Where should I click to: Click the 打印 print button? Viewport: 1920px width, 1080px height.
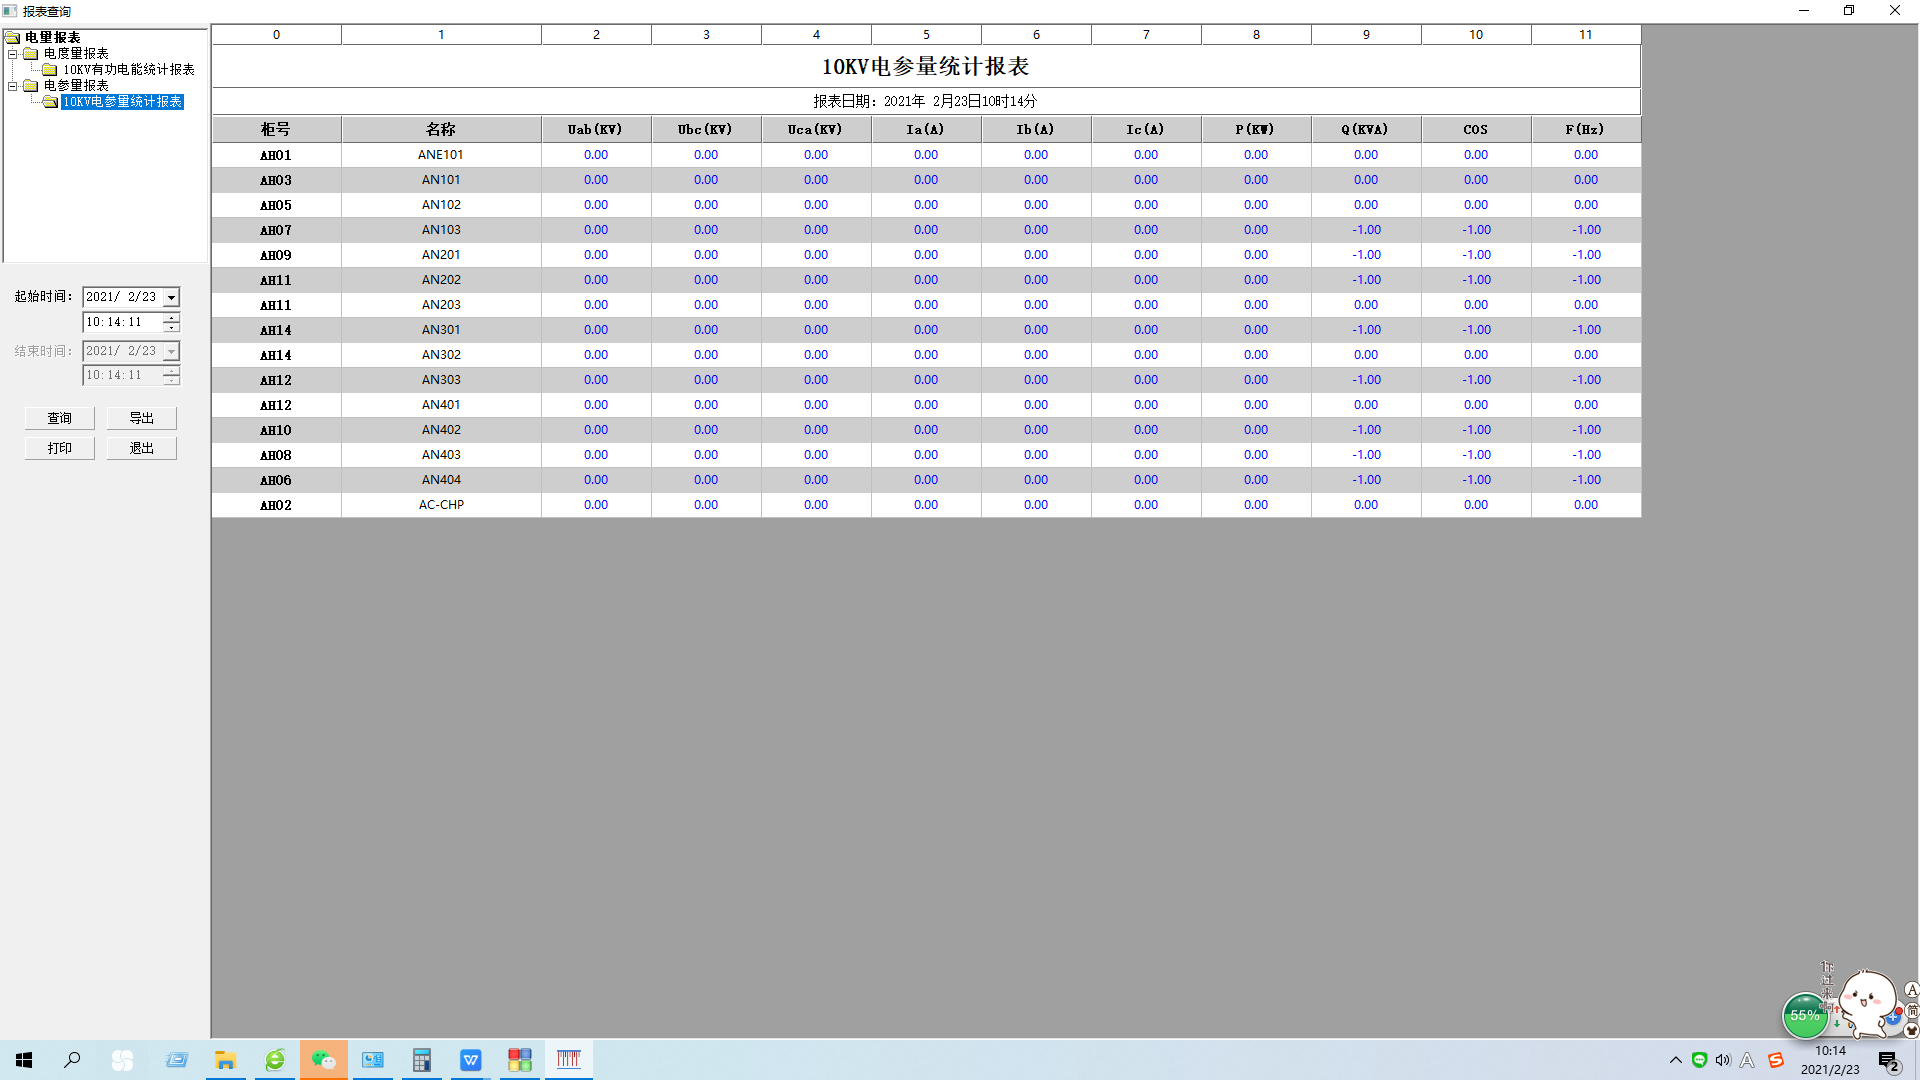pyautogui.click(x=60, y=448)
